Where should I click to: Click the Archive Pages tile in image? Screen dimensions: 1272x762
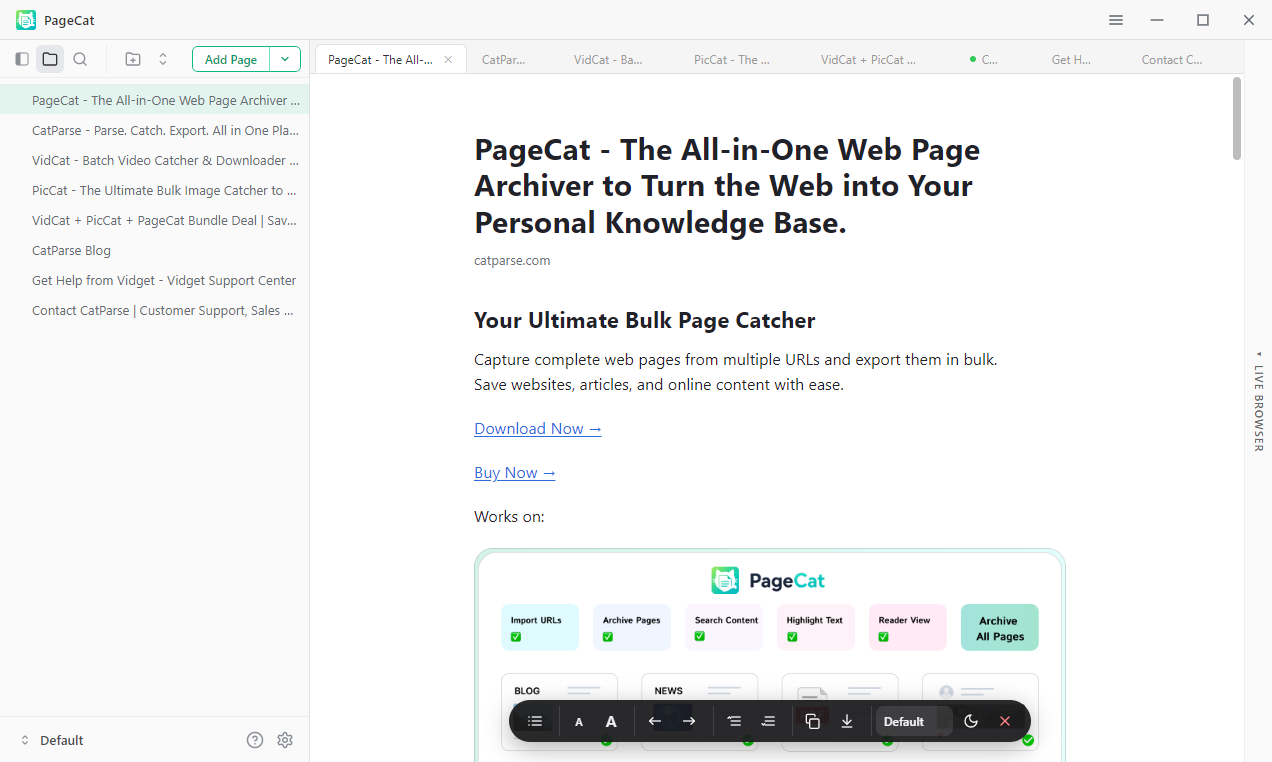pyautogui.click(x=632, y=627)
